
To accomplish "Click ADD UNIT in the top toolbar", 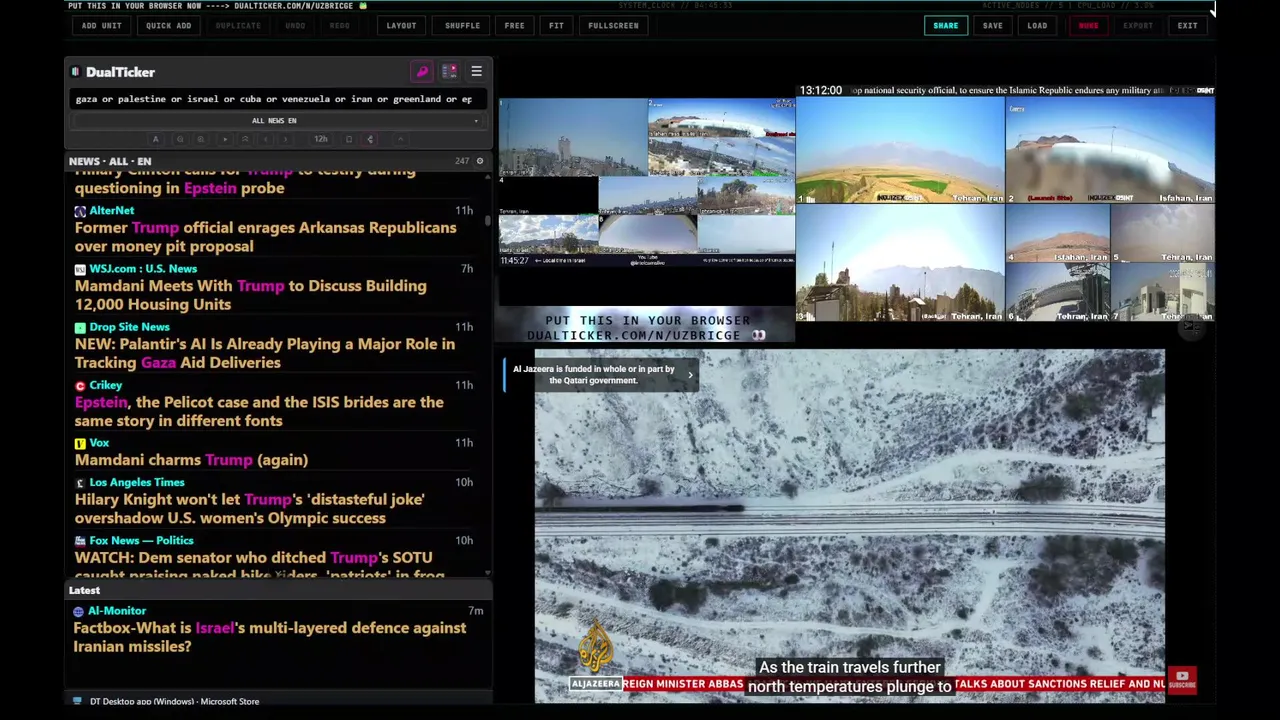I will coord(102,26).
